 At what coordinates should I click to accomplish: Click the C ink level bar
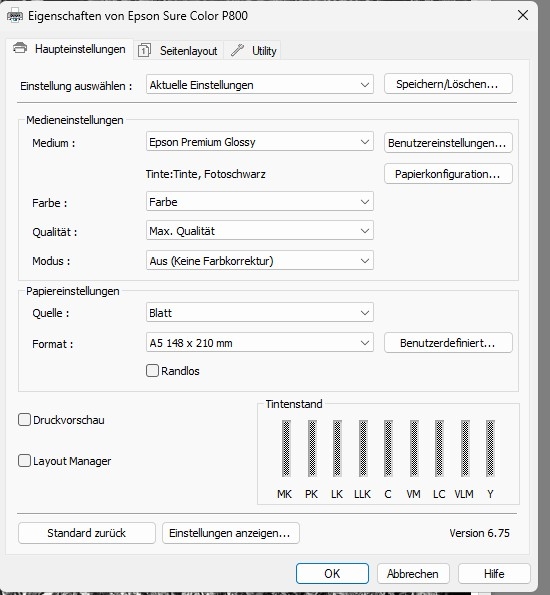tap(388, 448)
